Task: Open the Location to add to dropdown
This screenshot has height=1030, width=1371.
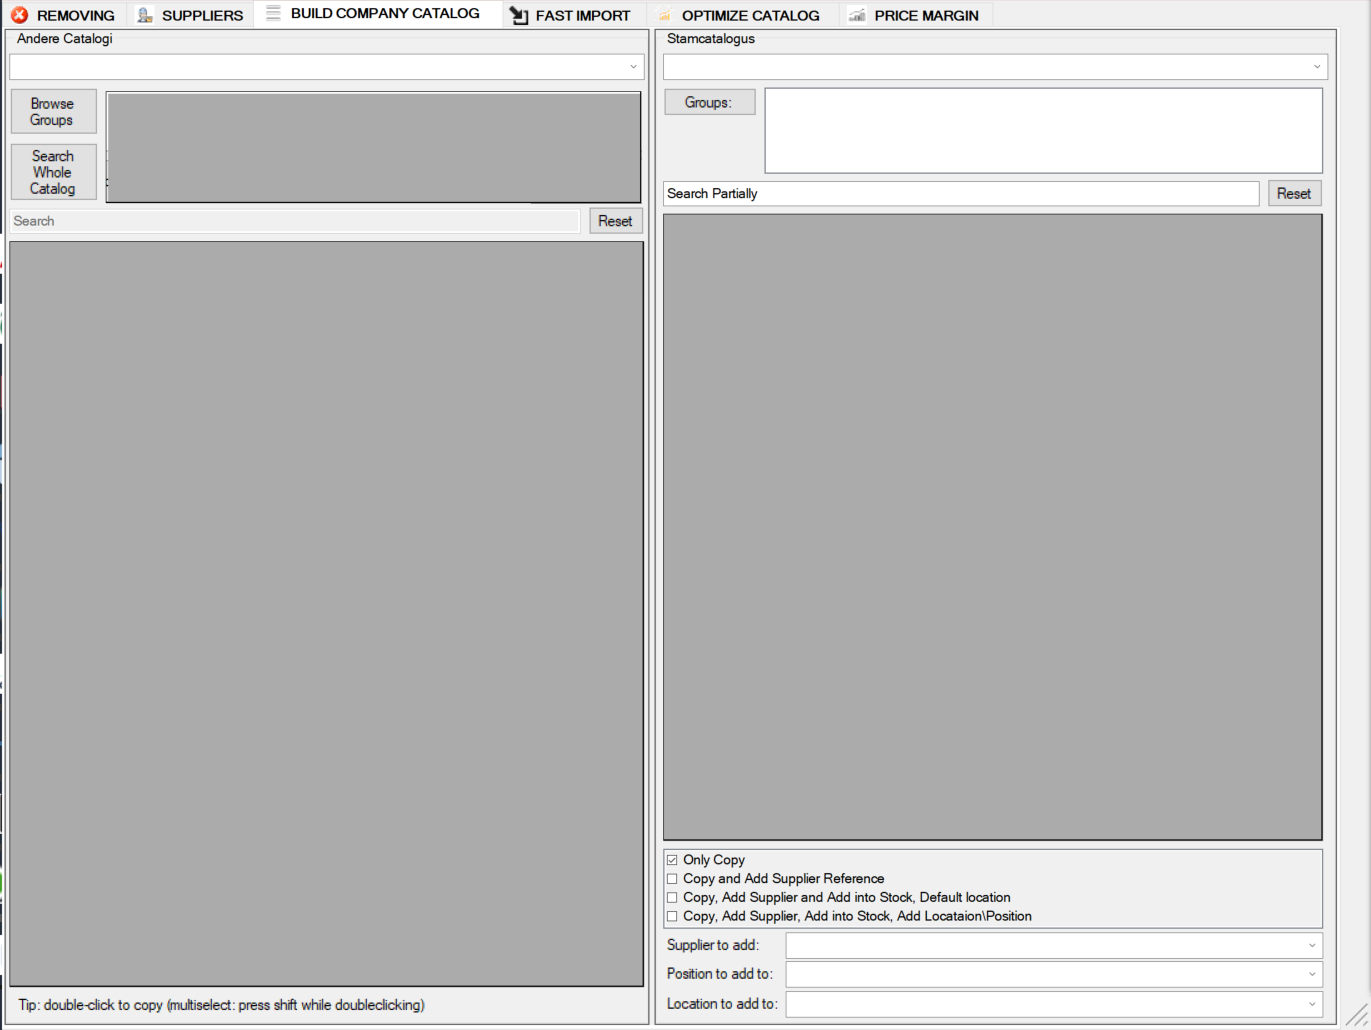Action: coord(1312,1004)
